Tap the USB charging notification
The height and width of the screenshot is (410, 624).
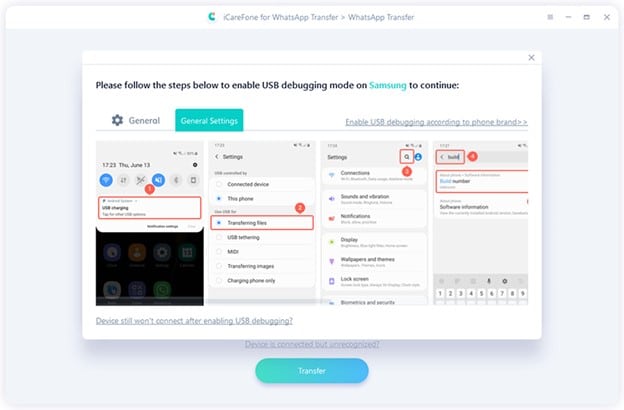click(150, 207)
